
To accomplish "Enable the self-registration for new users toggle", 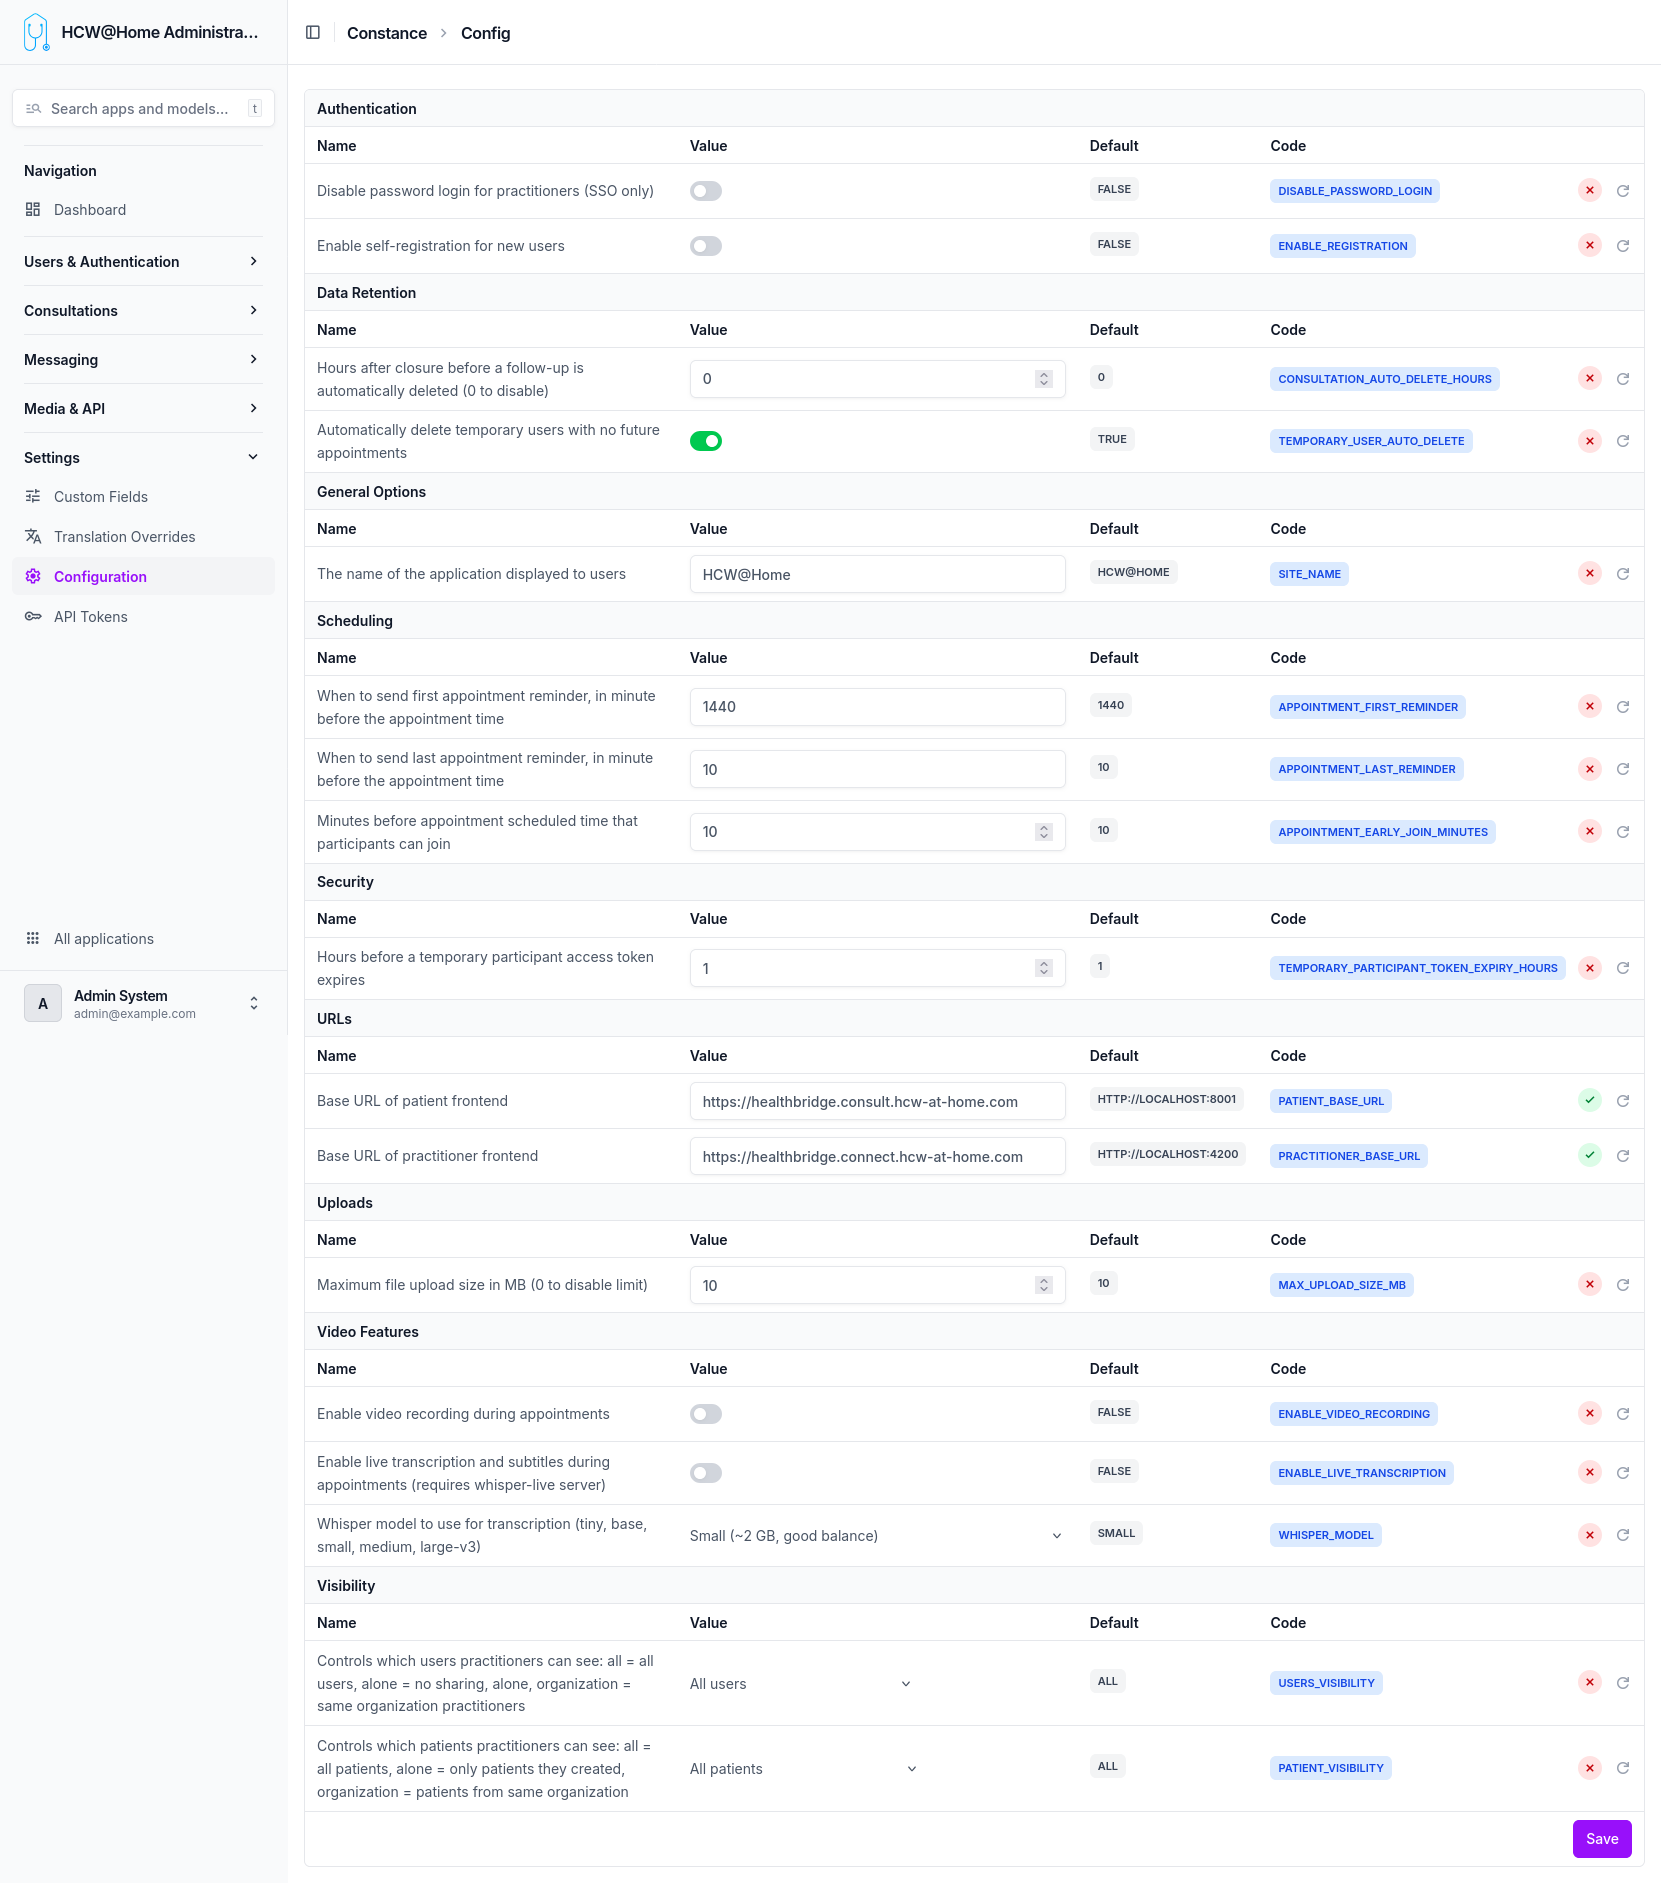I will tap(705, 246).
